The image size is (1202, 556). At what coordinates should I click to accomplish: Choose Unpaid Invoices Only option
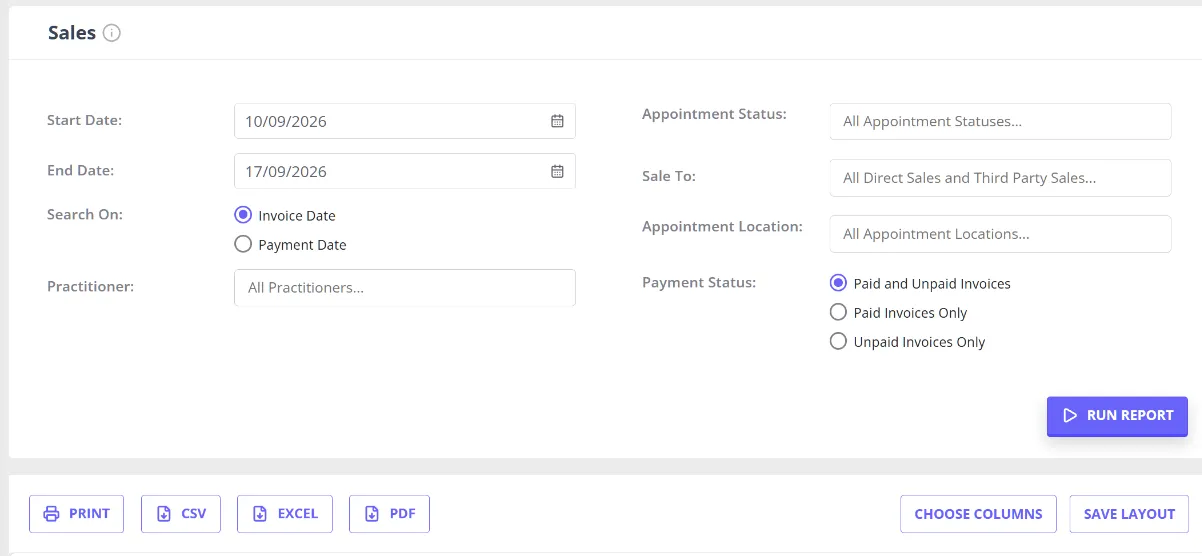click(x=838, y=341)
